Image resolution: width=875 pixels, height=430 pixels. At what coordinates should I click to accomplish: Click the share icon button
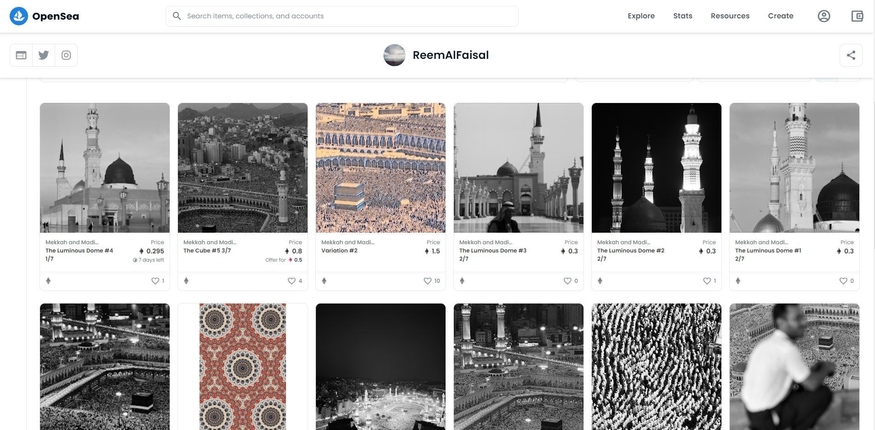[851, 55]
